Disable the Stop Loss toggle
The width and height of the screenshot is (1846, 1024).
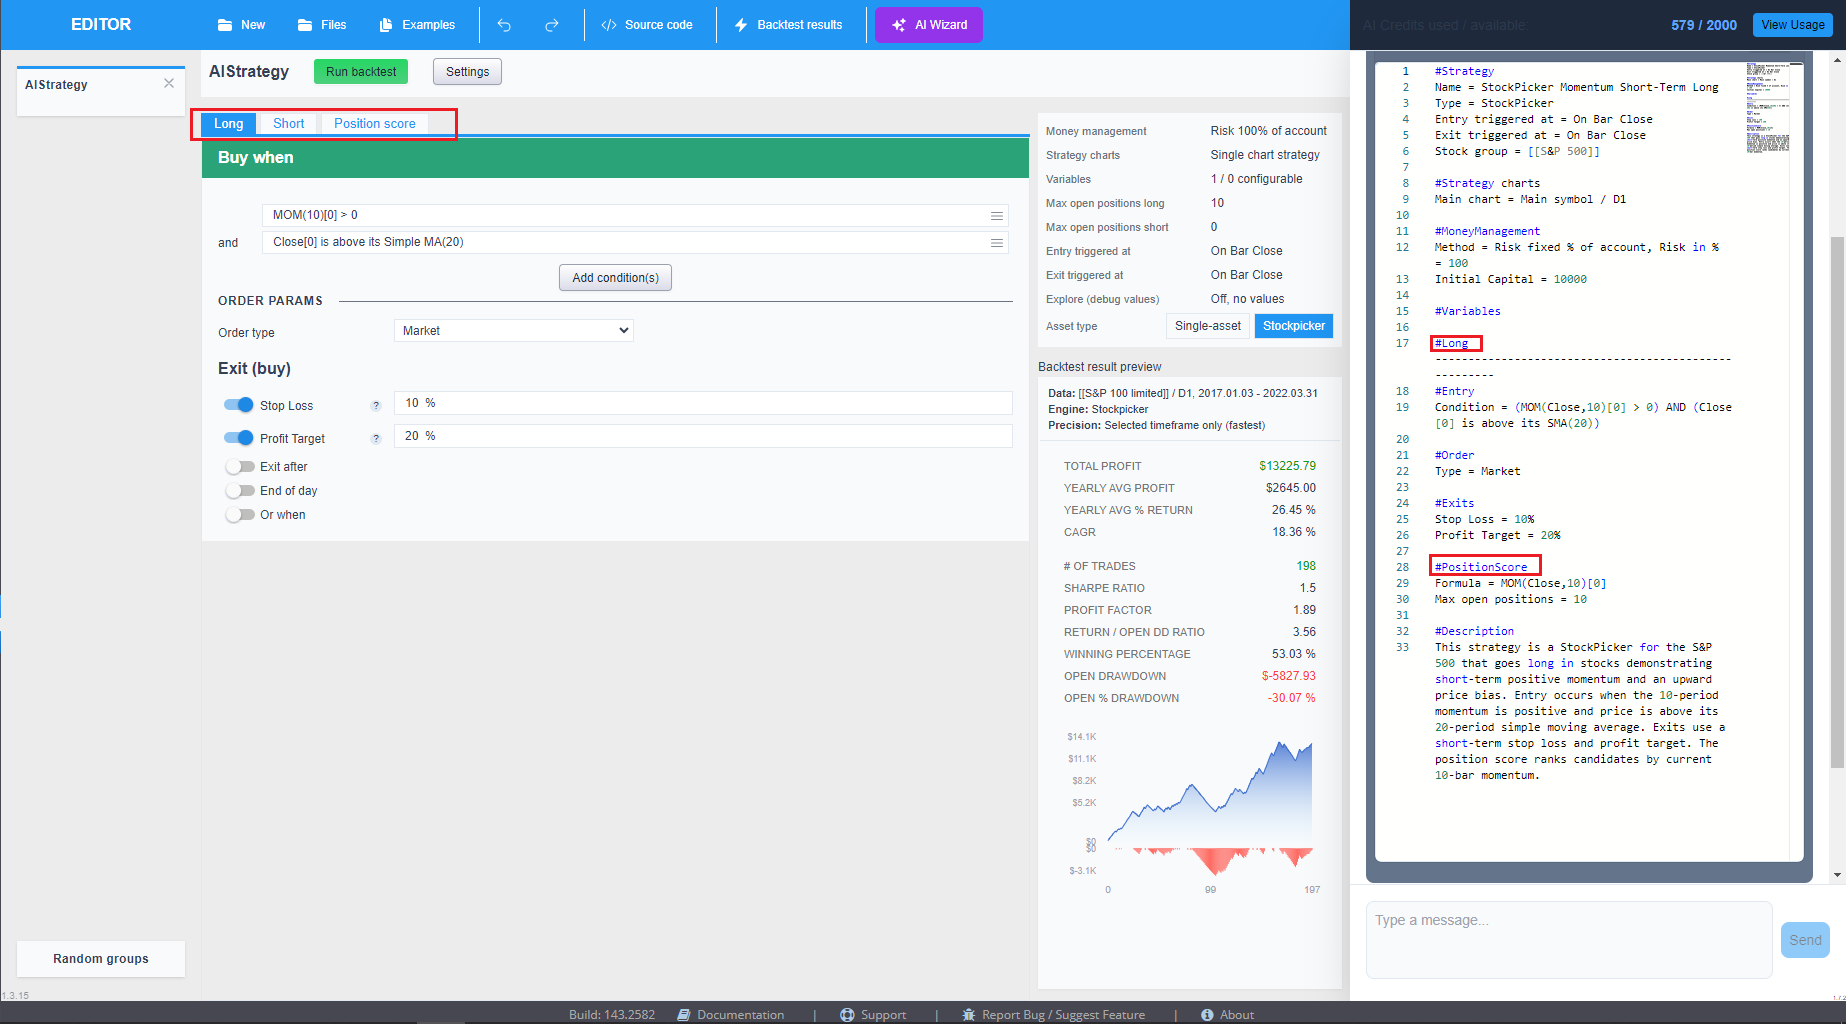[x=239, y=405]
